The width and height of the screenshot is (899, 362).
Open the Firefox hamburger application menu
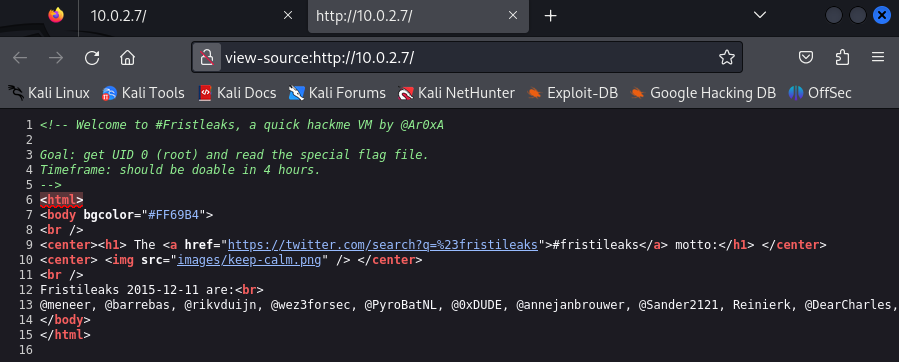[x=878, y=57]
